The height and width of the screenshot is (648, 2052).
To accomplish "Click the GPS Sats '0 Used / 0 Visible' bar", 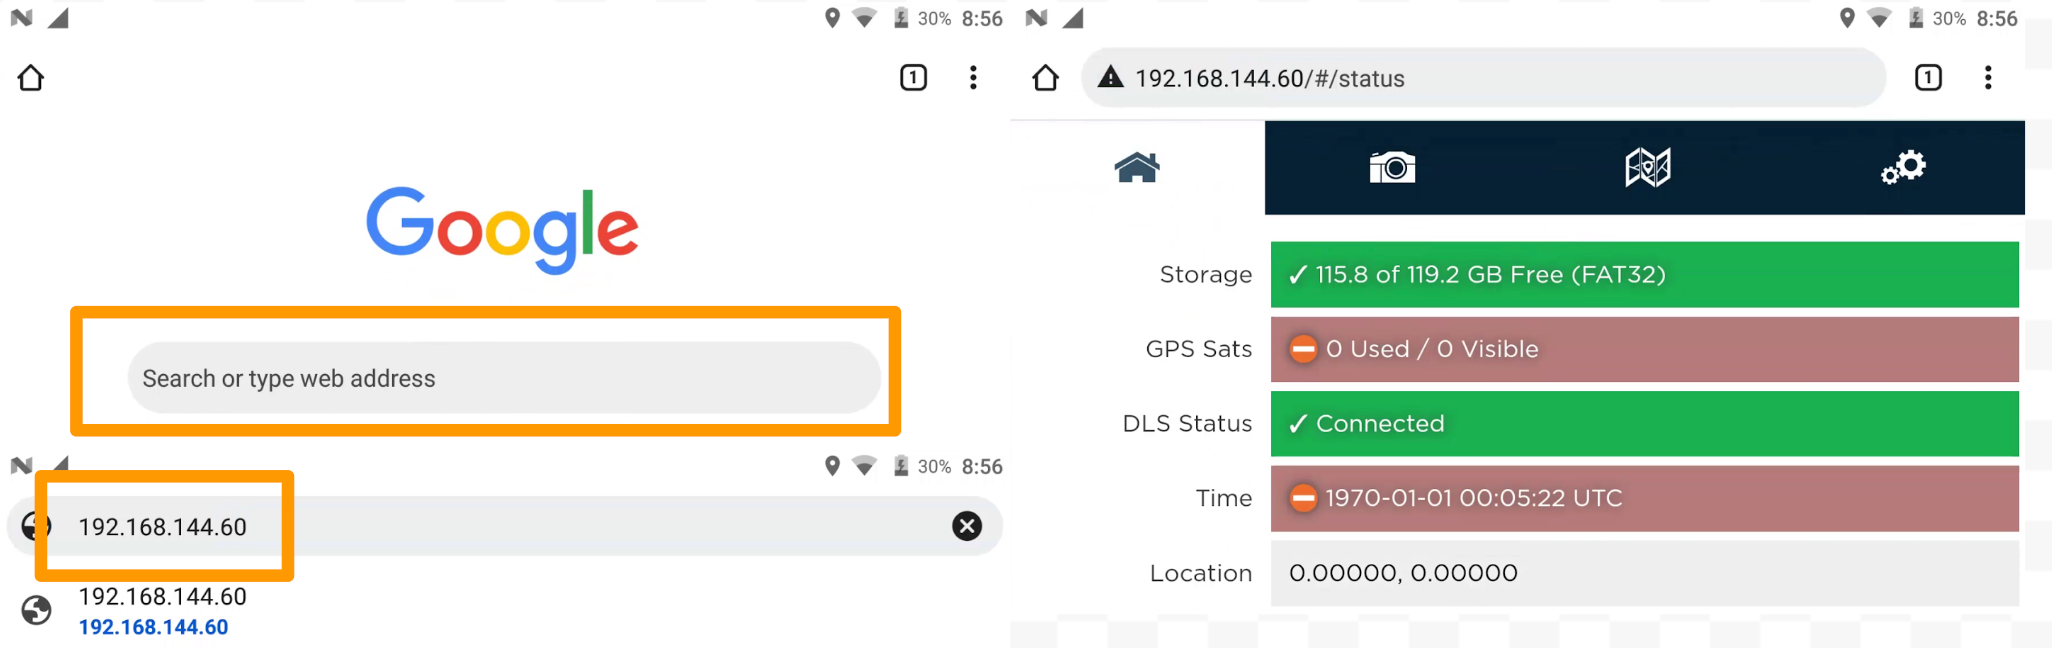I will pos(1644,349).
